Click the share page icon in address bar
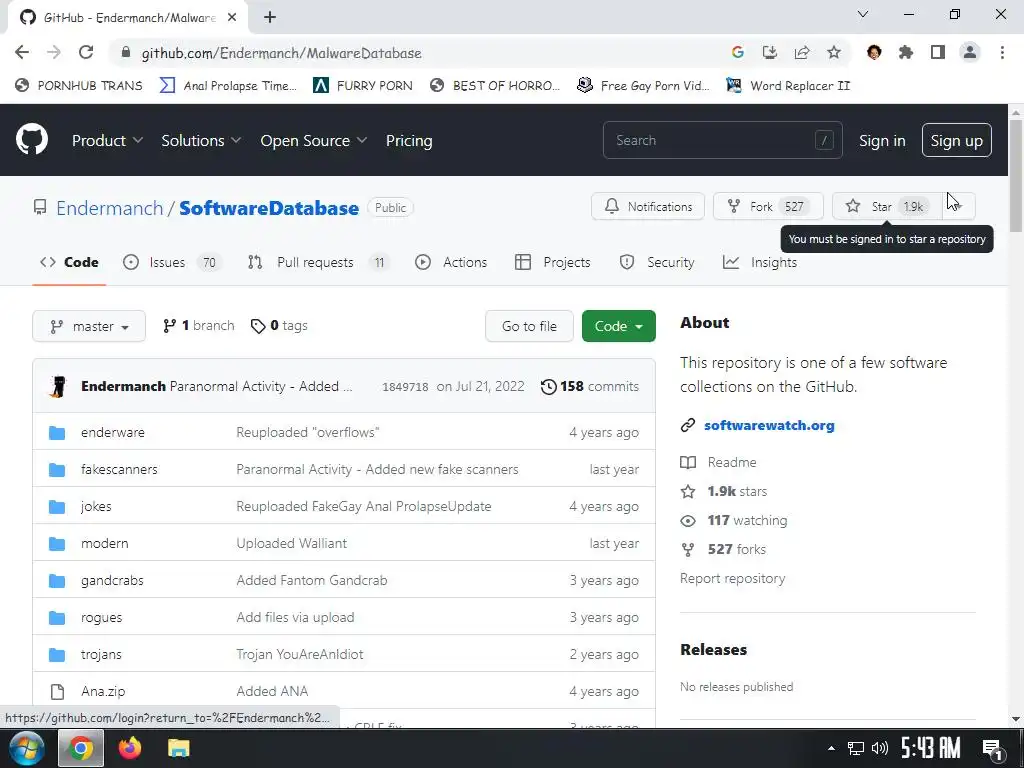Viewport: 1024px width, 768px height. tap(802, 52)
